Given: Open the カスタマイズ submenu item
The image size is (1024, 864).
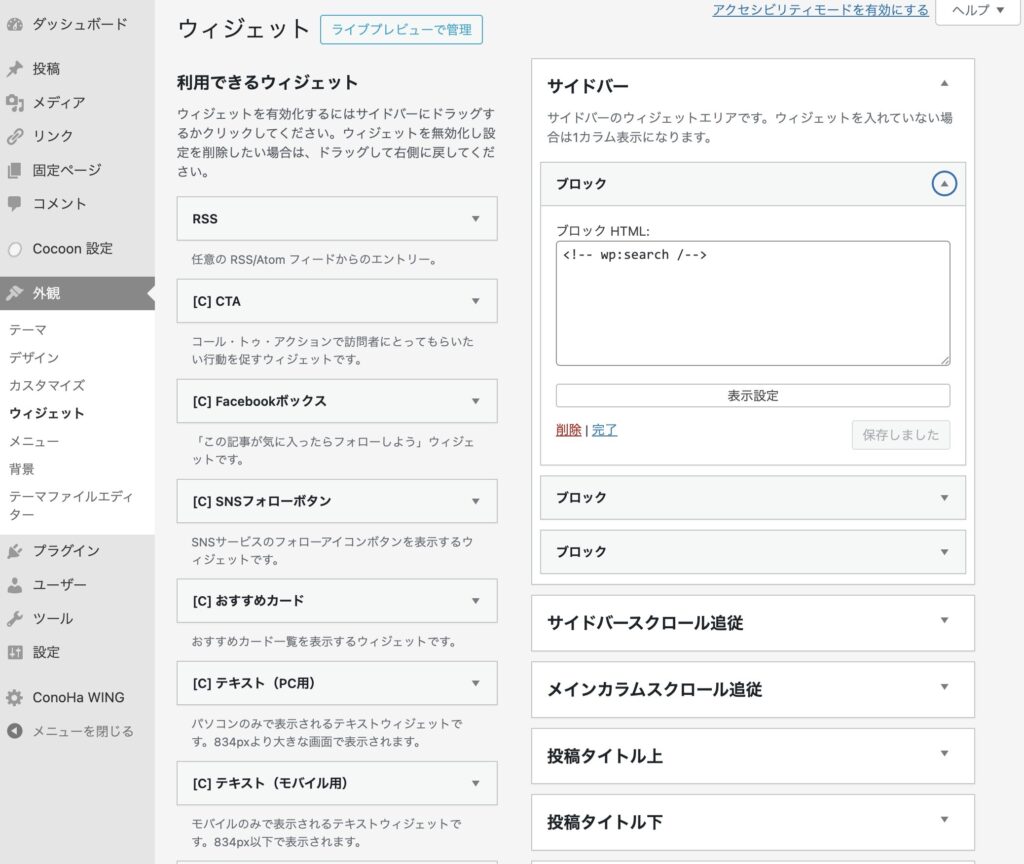Looking at the screenshot, I should [x=47, y=385].
